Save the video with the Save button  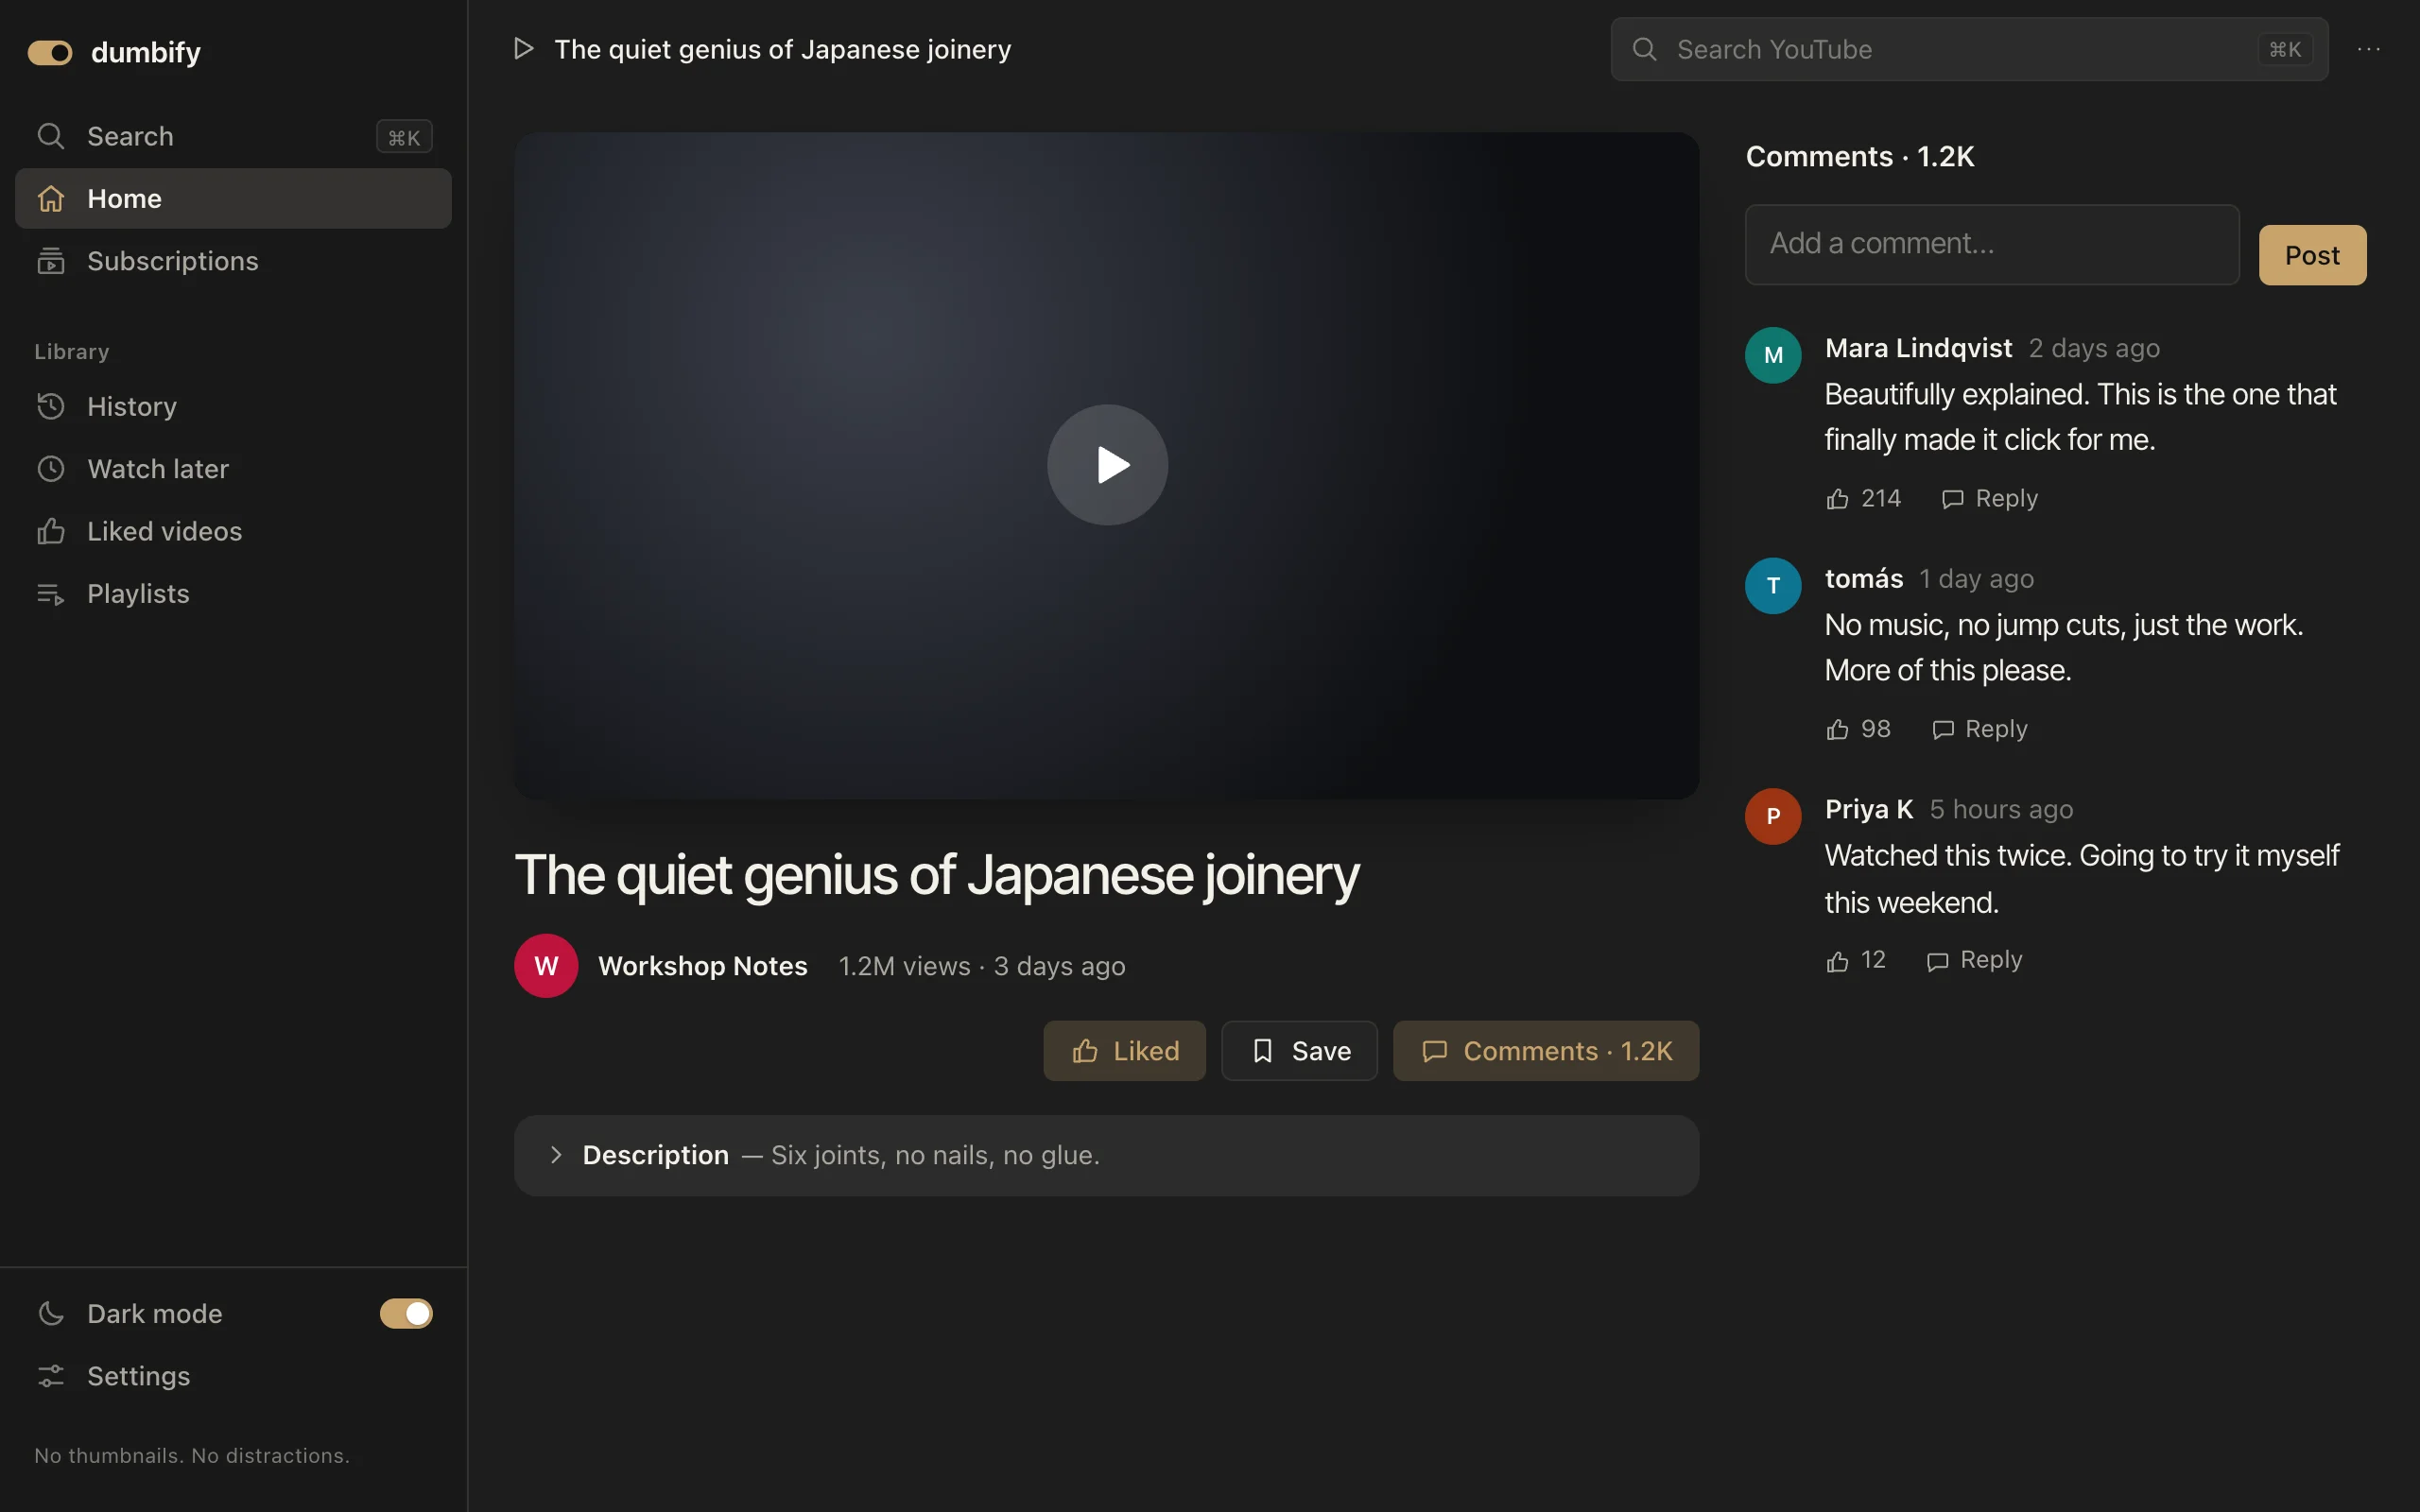1299,1051
